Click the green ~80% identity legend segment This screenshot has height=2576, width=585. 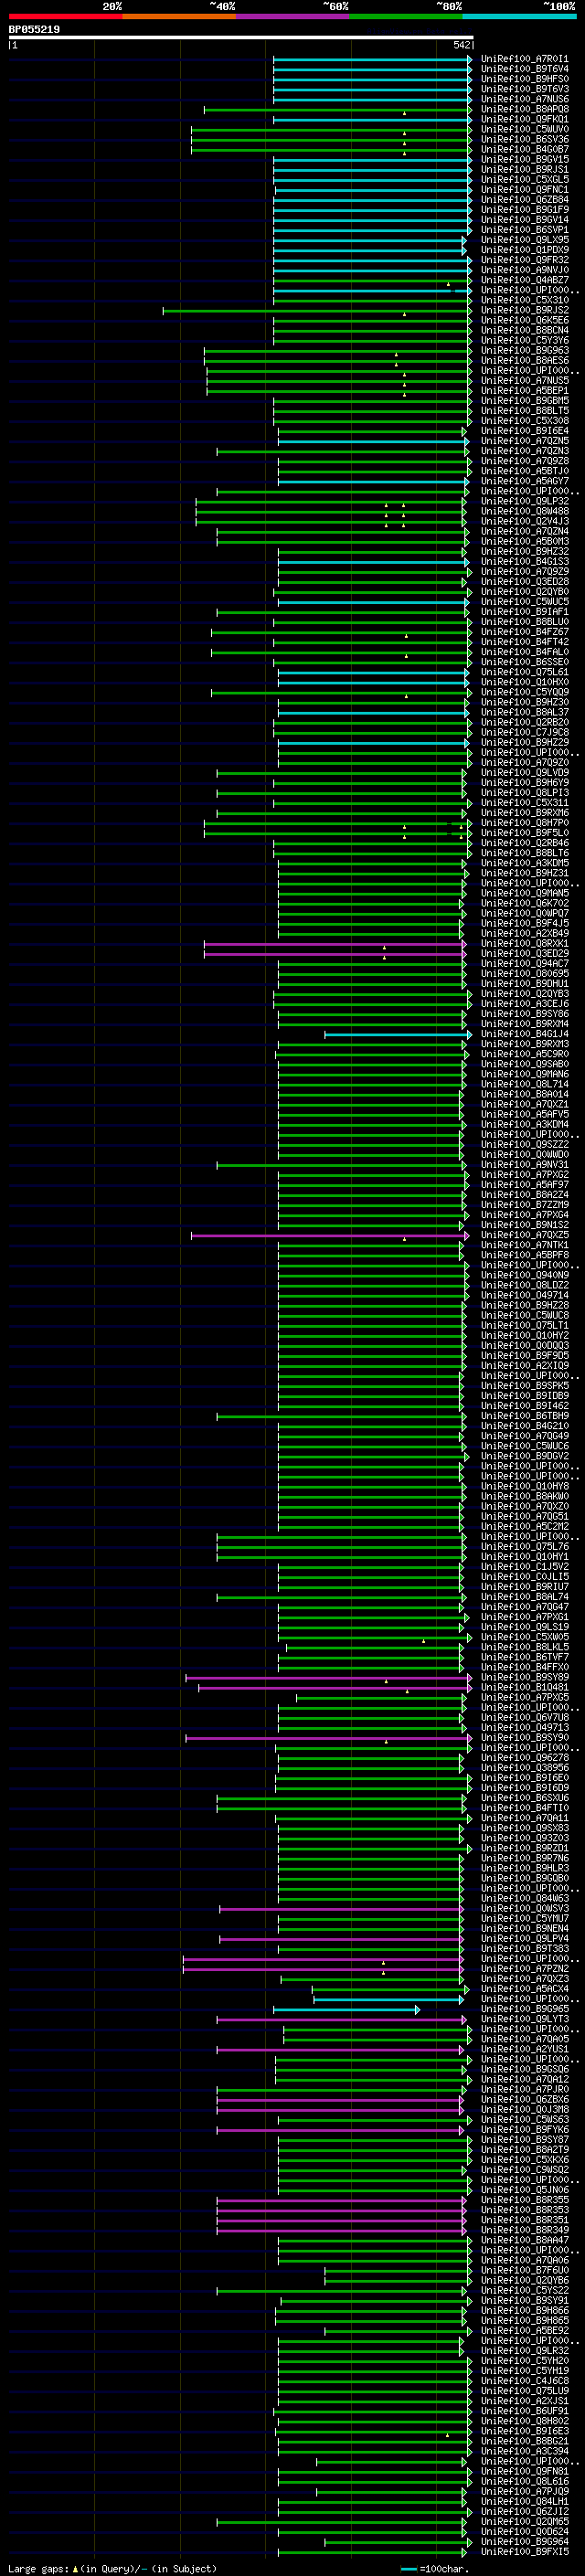tap(406, 17)
